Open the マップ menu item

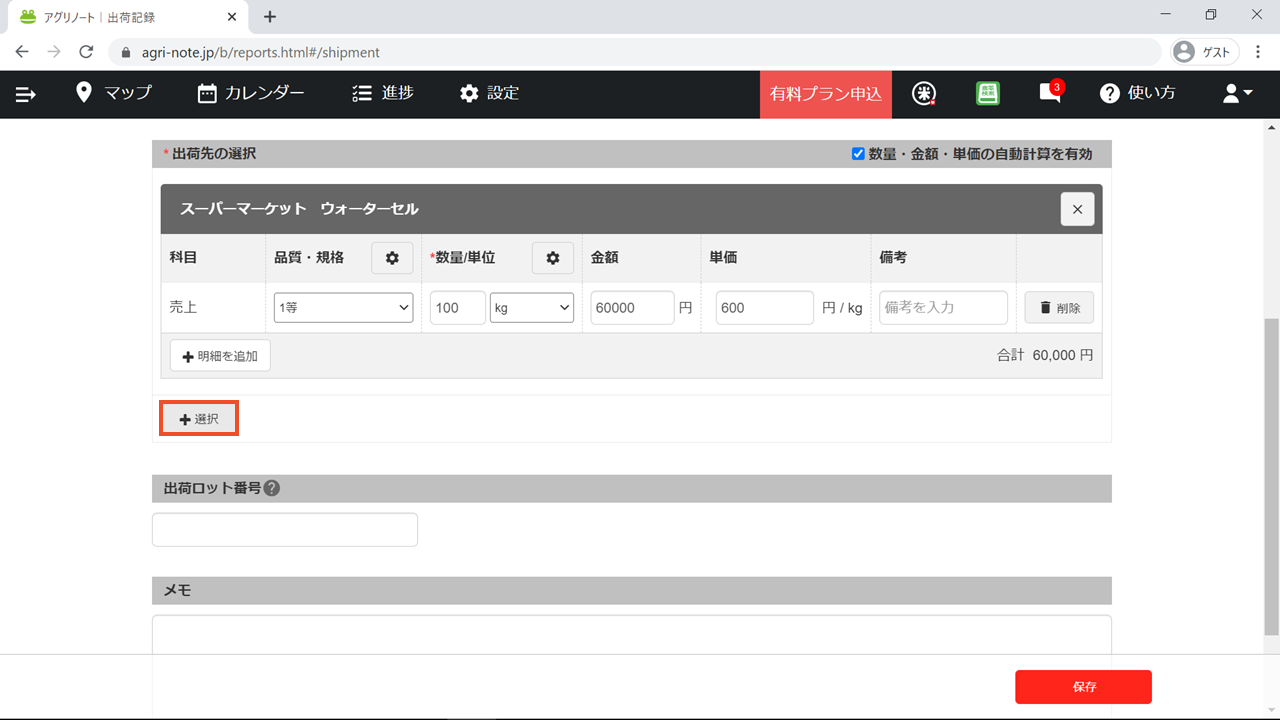coord(114,93)
